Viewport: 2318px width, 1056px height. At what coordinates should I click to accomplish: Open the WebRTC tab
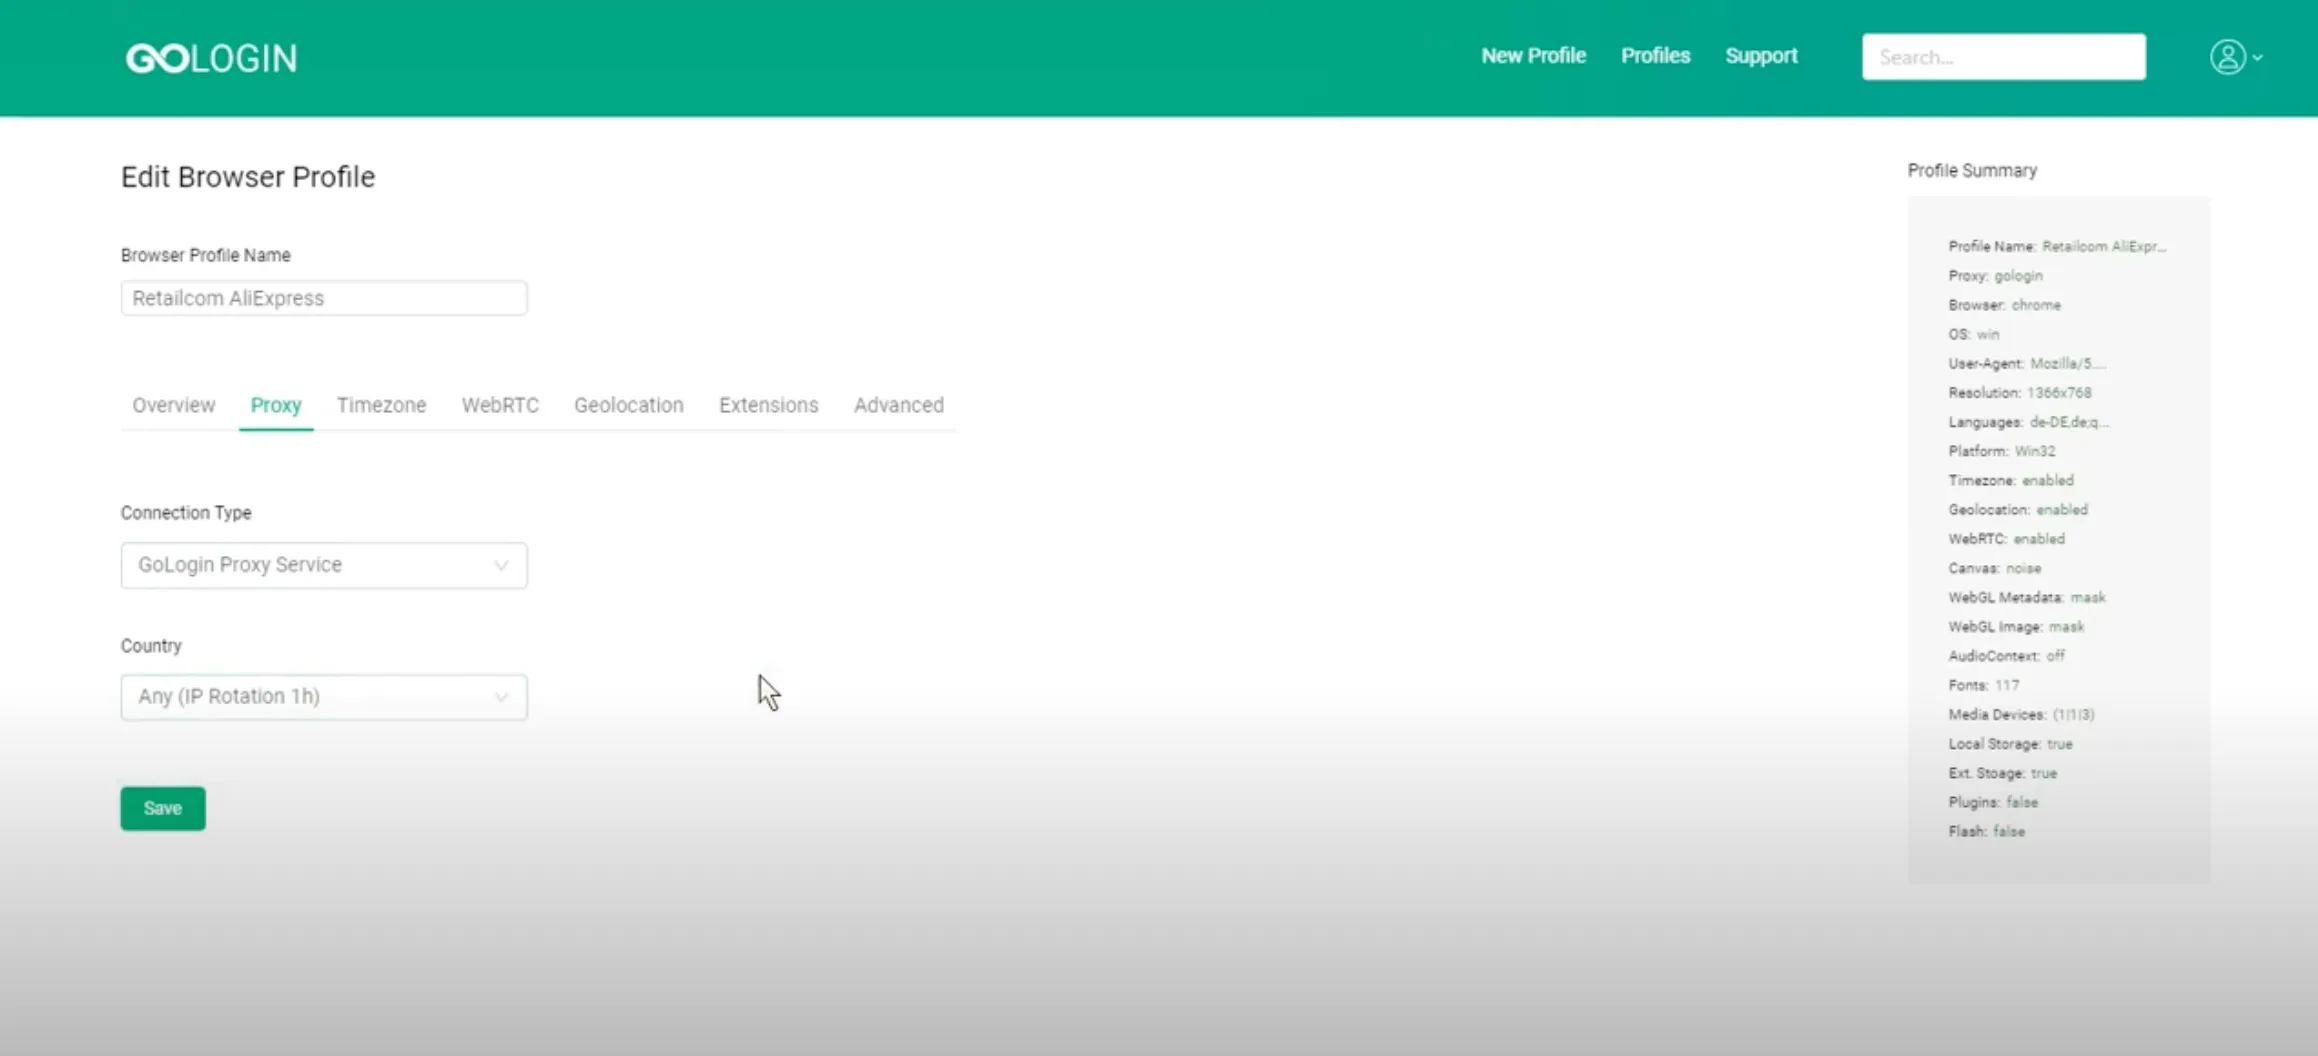(500, 405)
